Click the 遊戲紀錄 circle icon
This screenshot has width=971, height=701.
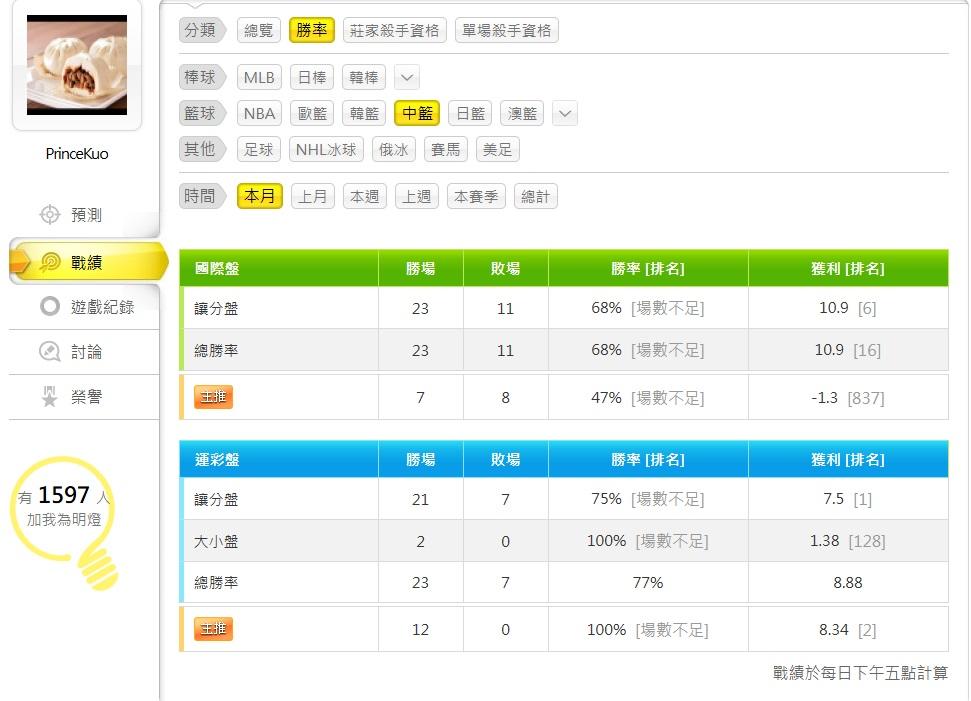click(50, 307)
